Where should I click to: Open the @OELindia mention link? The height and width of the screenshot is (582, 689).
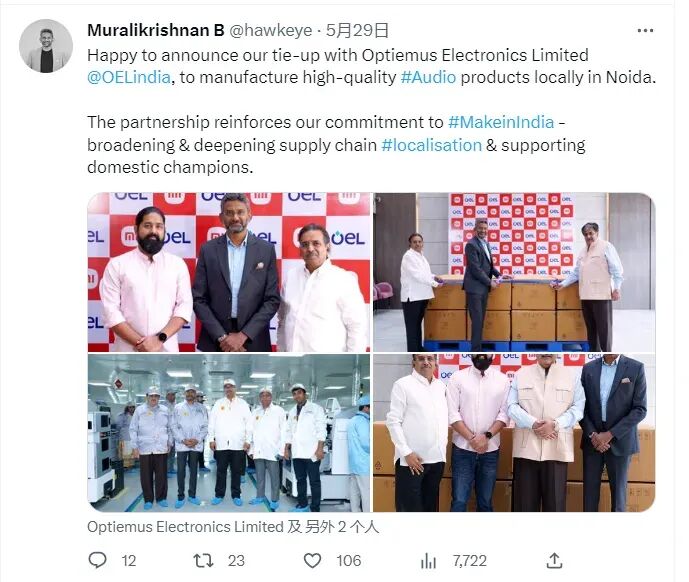[x=129, y=77]
